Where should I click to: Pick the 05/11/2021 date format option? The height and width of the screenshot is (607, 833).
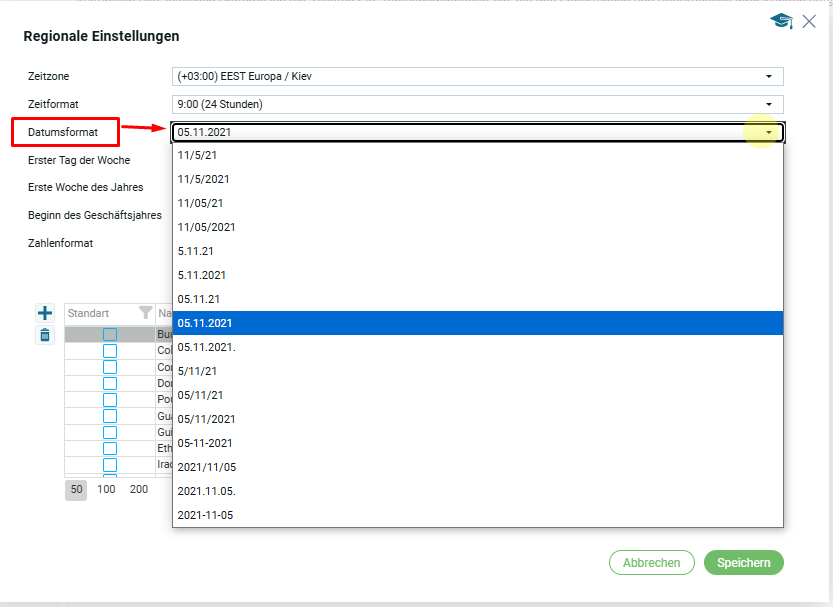coord(206,419)
